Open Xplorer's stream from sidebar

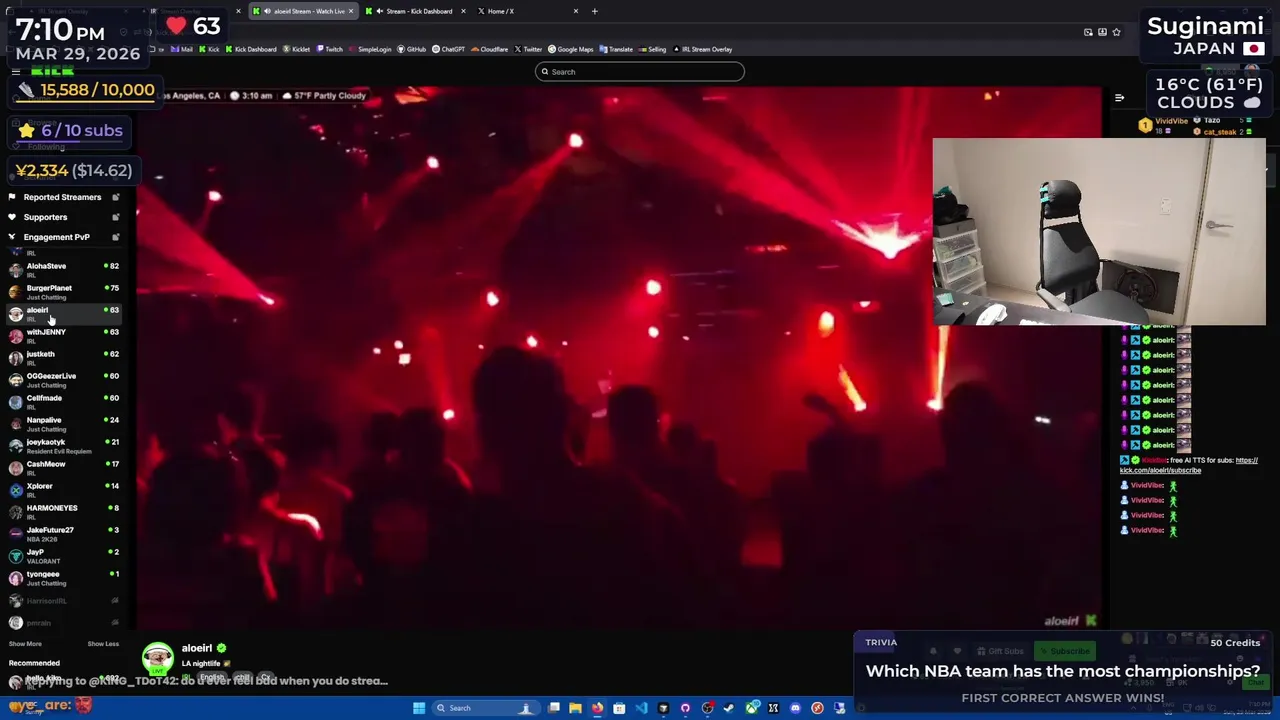(x=63, y=489)
